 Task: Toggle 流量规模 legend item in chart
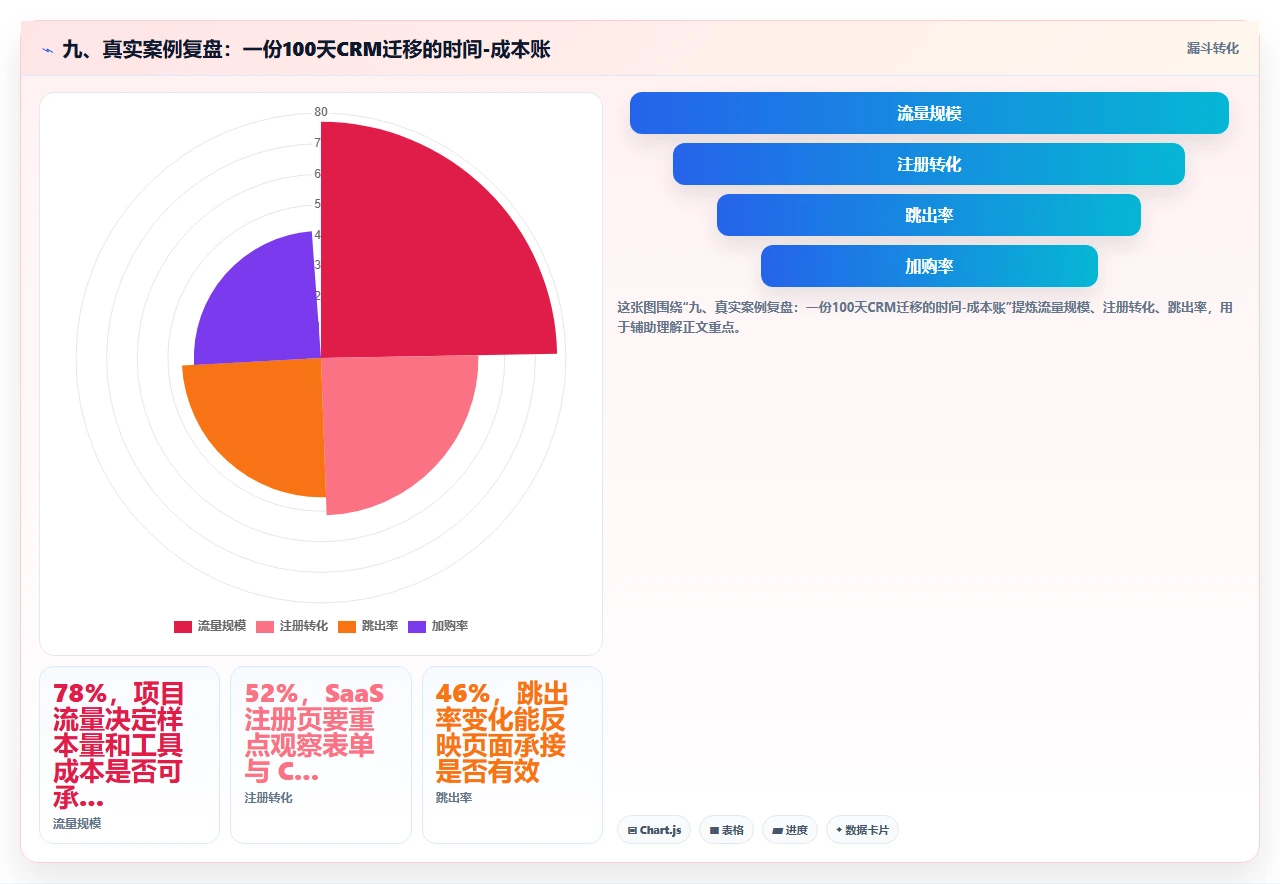(210, 626)
